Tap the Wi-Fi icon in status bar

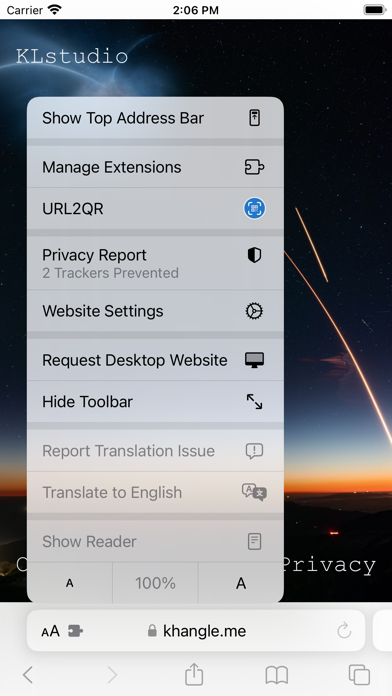click(x=55, y=10)
